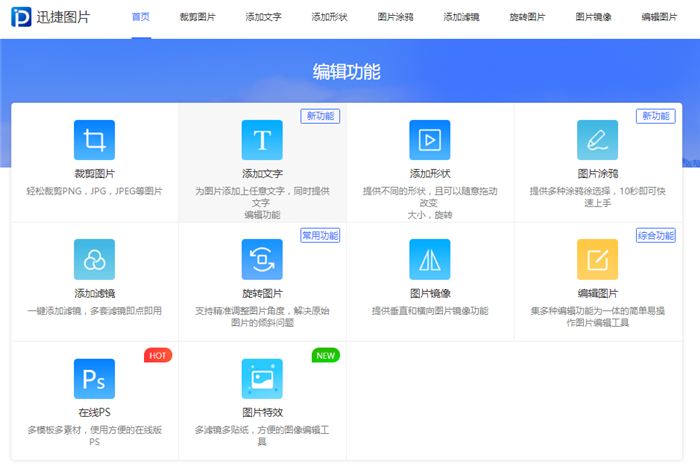Image resolution: width=700 pixels, height=468 pixels.
Task: Select 图片镜像 in the top menu
Action: click(x=593, y=17)
